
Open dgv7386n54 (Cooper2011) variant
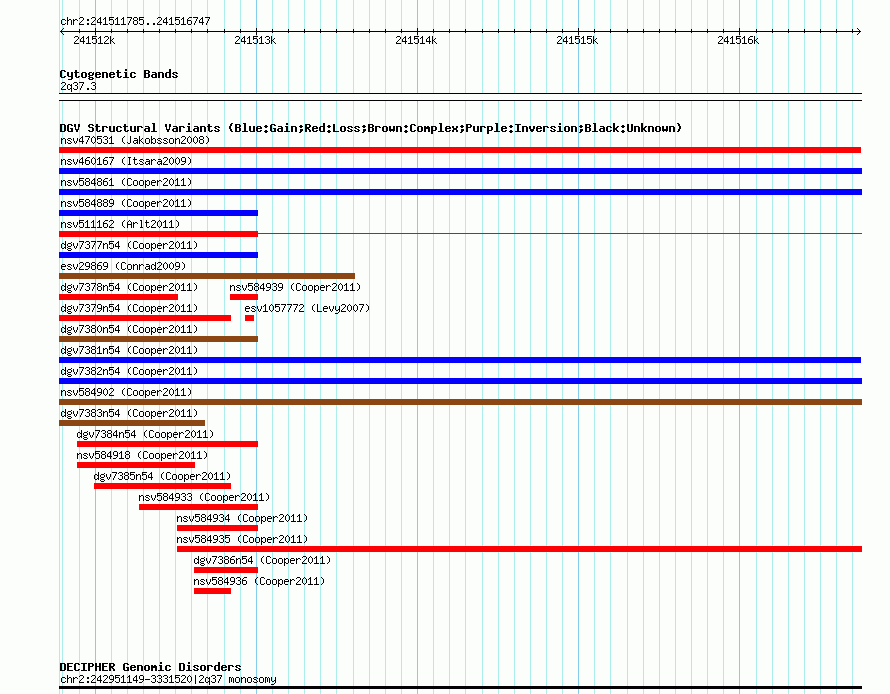coord(262,560)
